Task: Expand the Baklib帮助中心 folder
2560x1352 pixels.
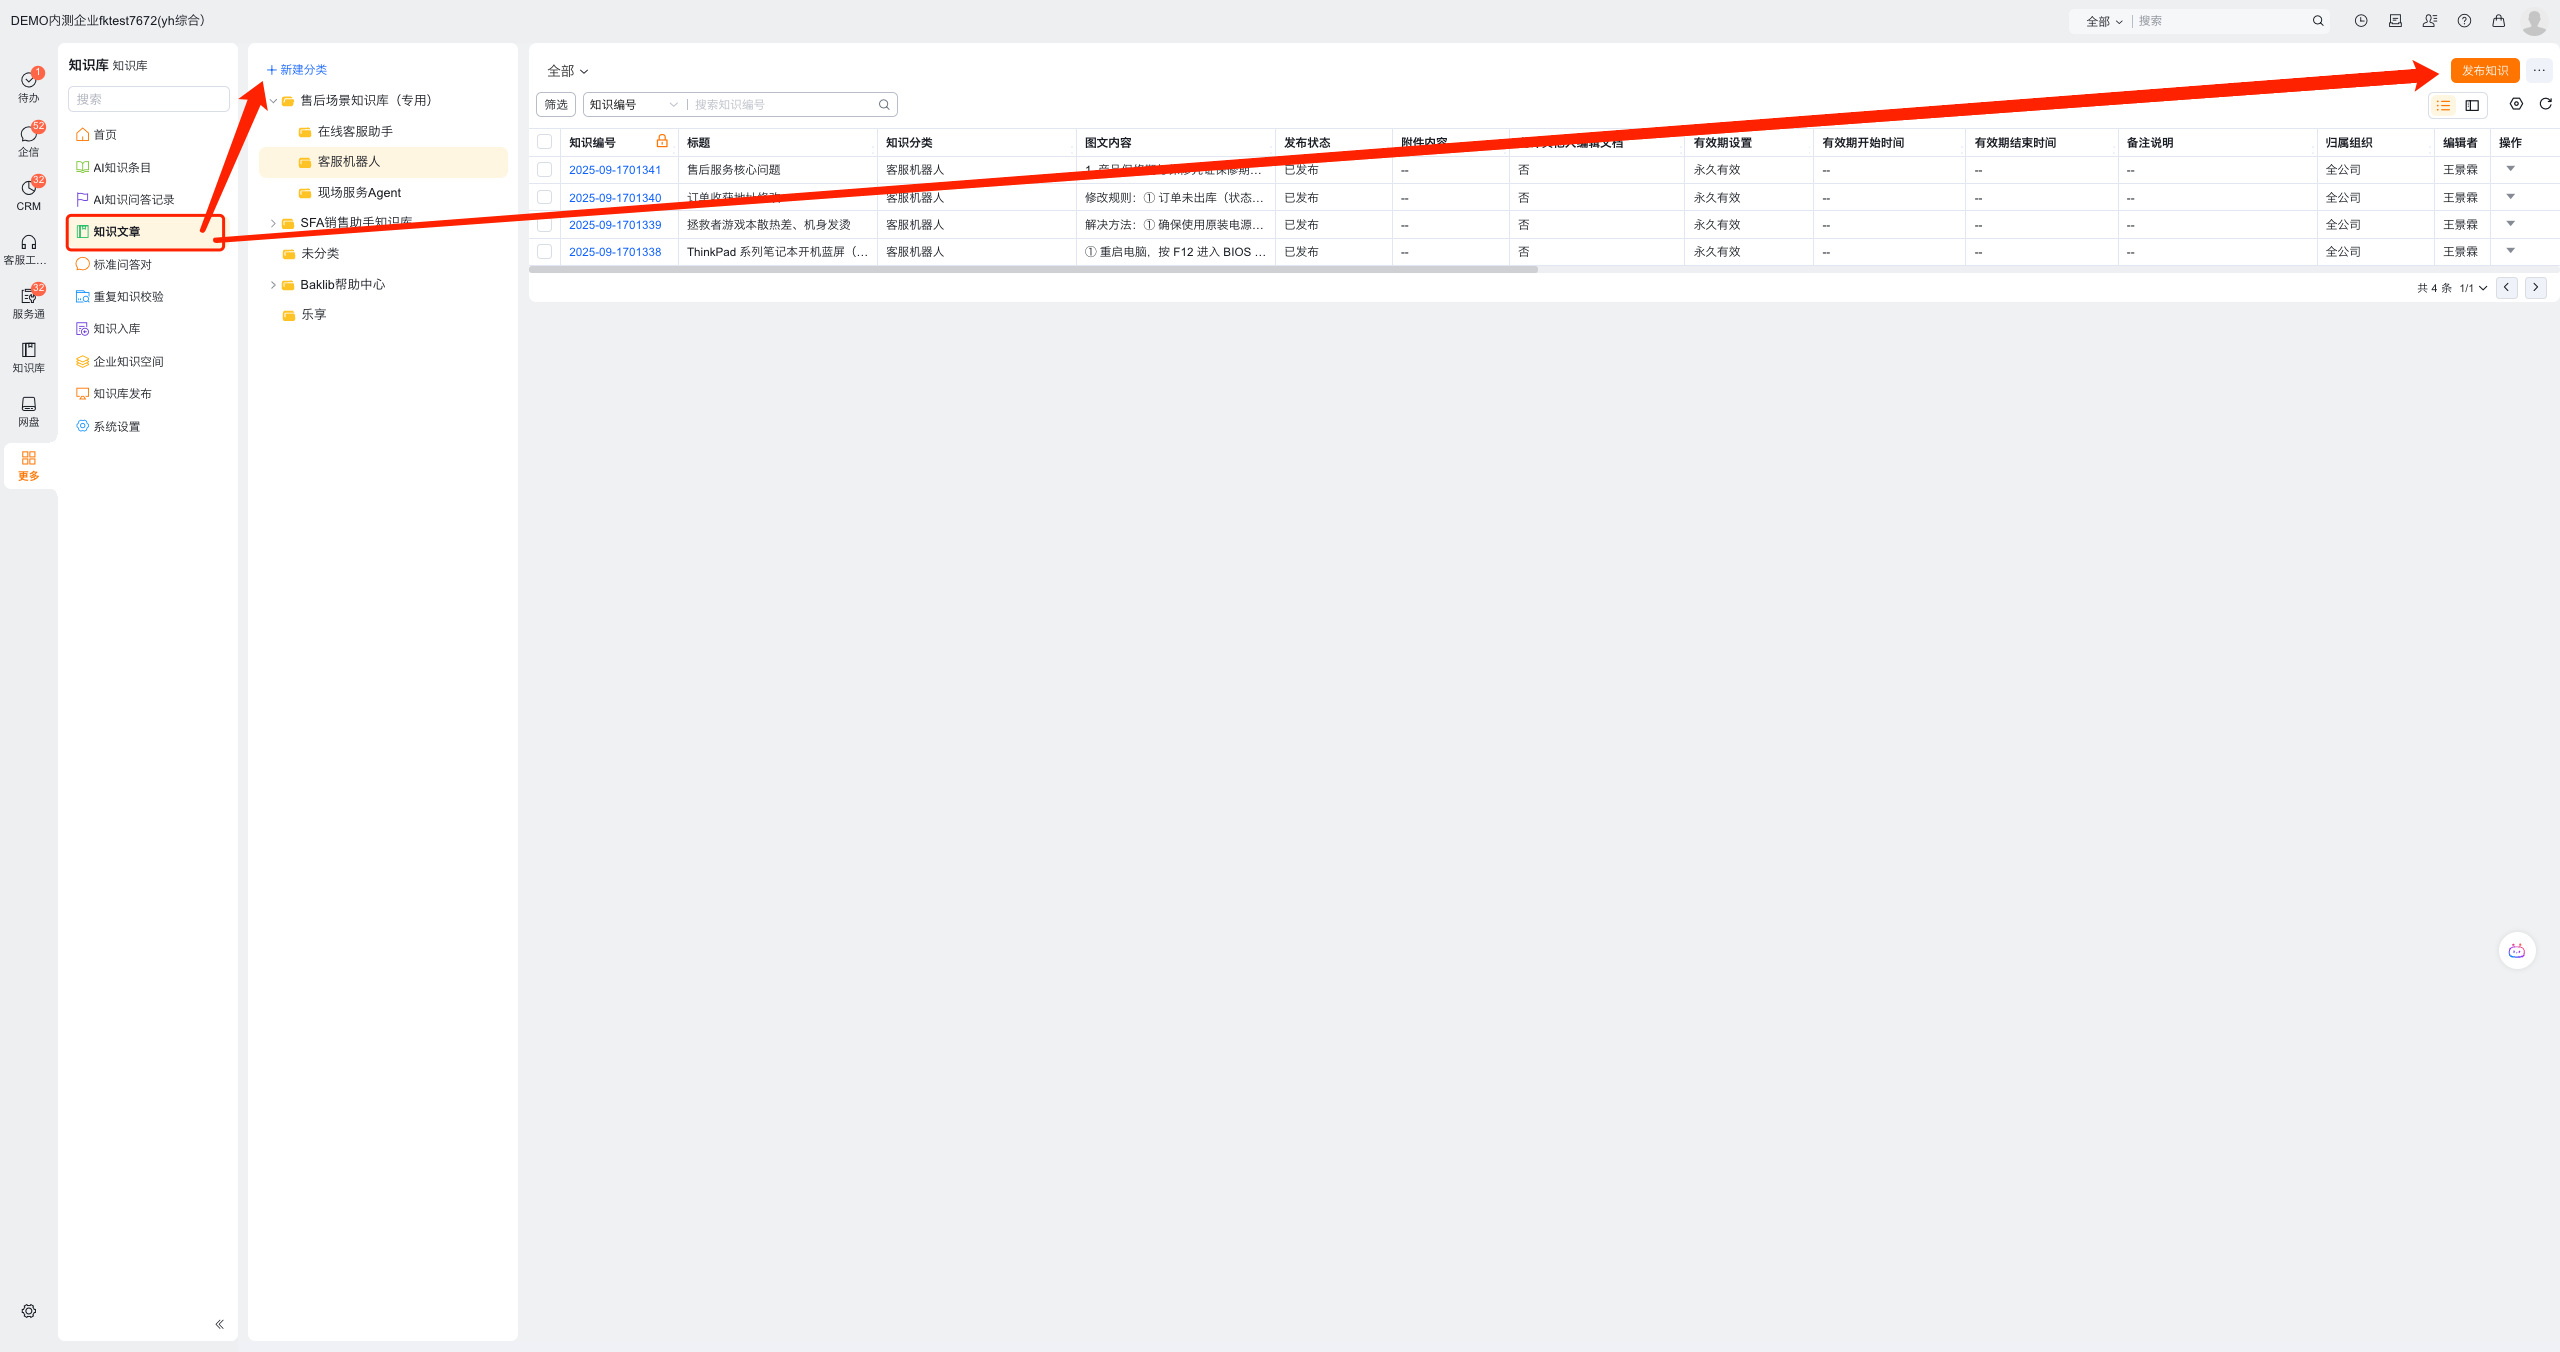Action: point(273,285)
